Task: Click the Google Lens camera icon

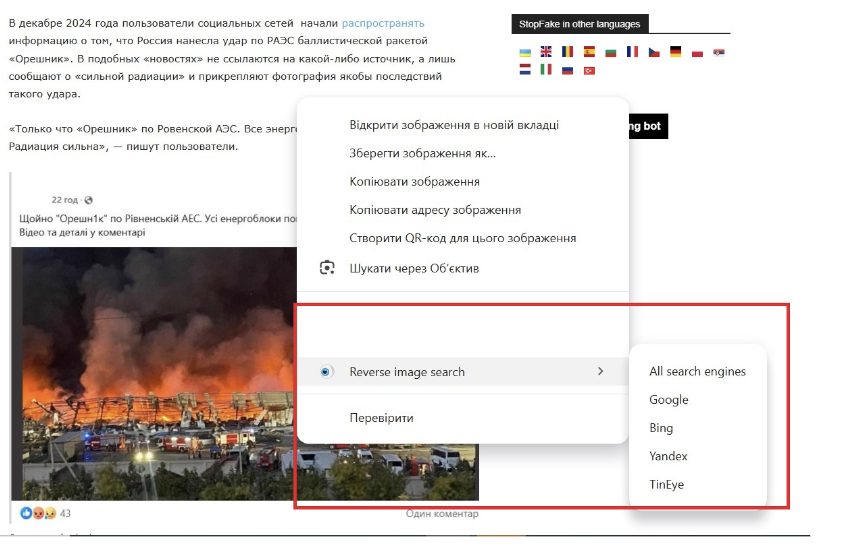Action: (326, 268)
